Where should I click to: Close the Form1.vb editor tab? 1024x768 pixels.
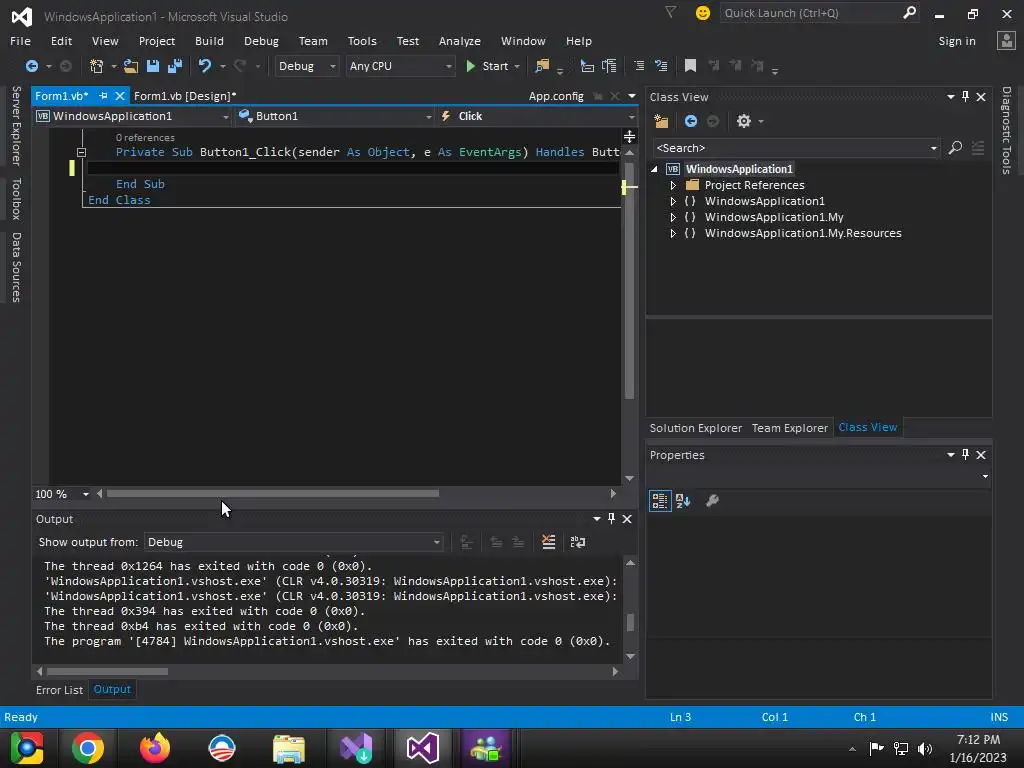pyautogui.click(x=120, y=96)
